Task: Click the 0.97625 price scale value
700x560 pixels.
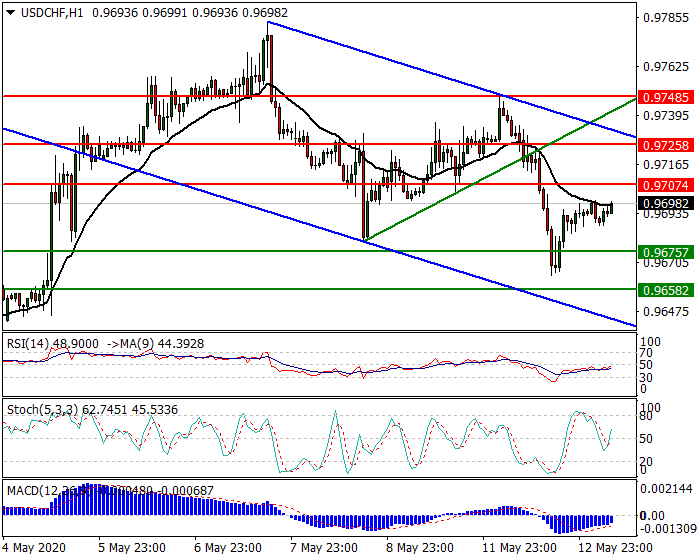Action: 666,67
